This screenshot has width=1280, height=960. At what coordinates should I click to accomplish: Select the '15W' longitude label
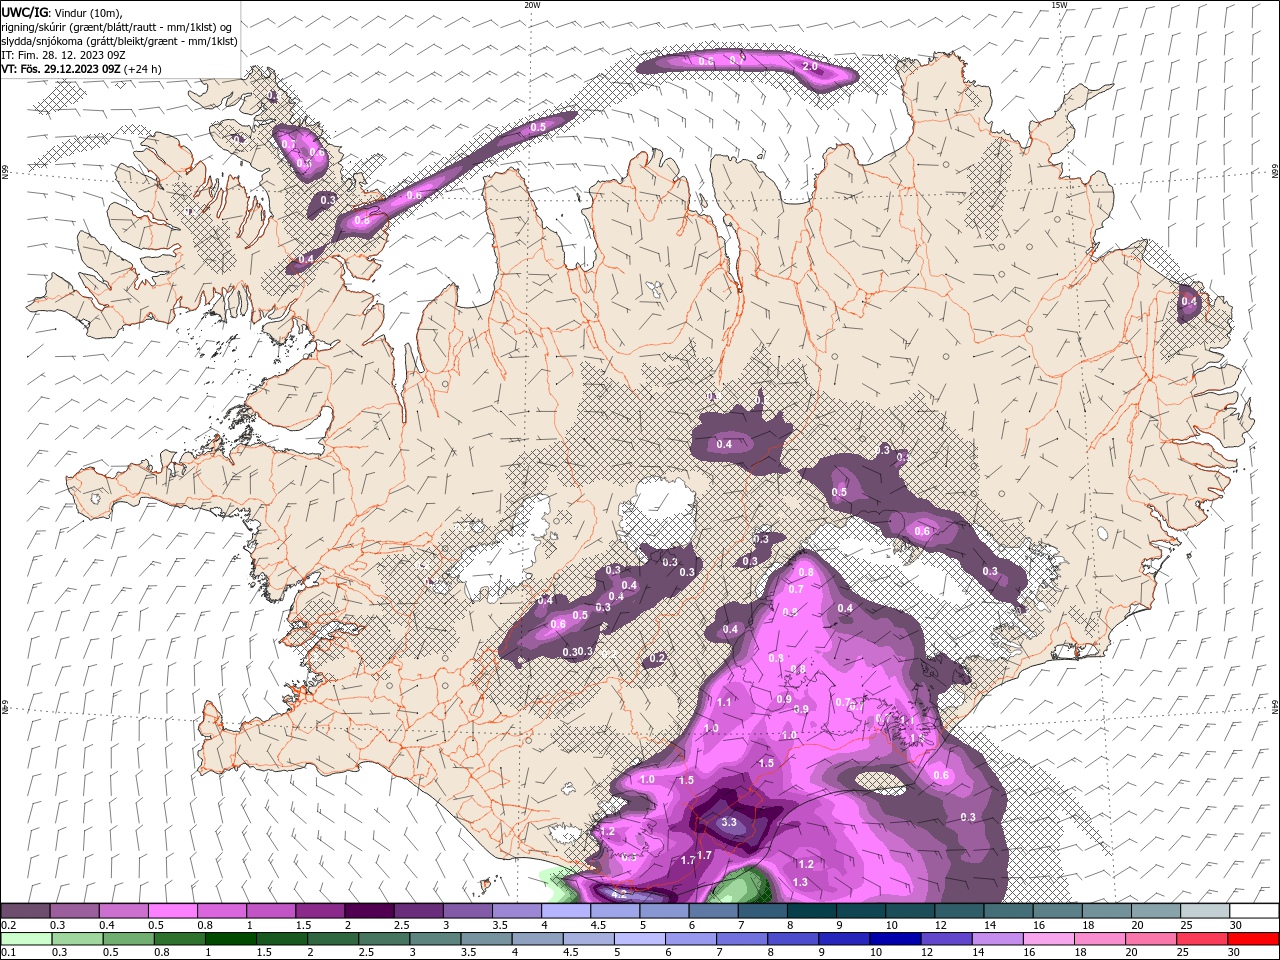[1059, 5]
